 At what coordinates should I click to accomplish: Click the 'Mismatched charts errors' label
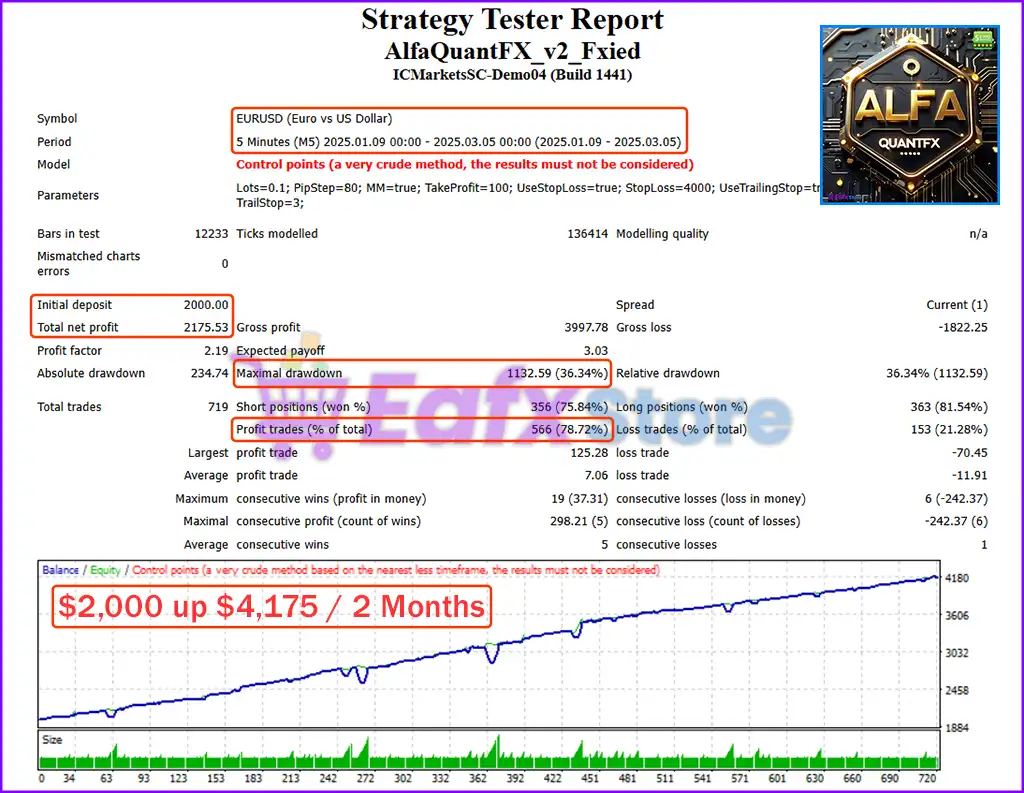88,263
